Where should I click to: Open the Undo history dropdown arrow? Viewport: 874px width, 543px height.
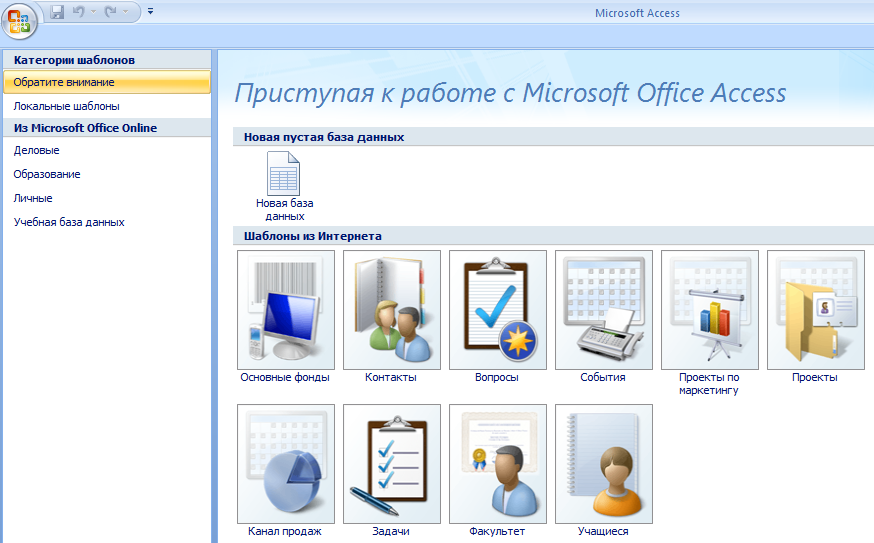pos(93,11)
